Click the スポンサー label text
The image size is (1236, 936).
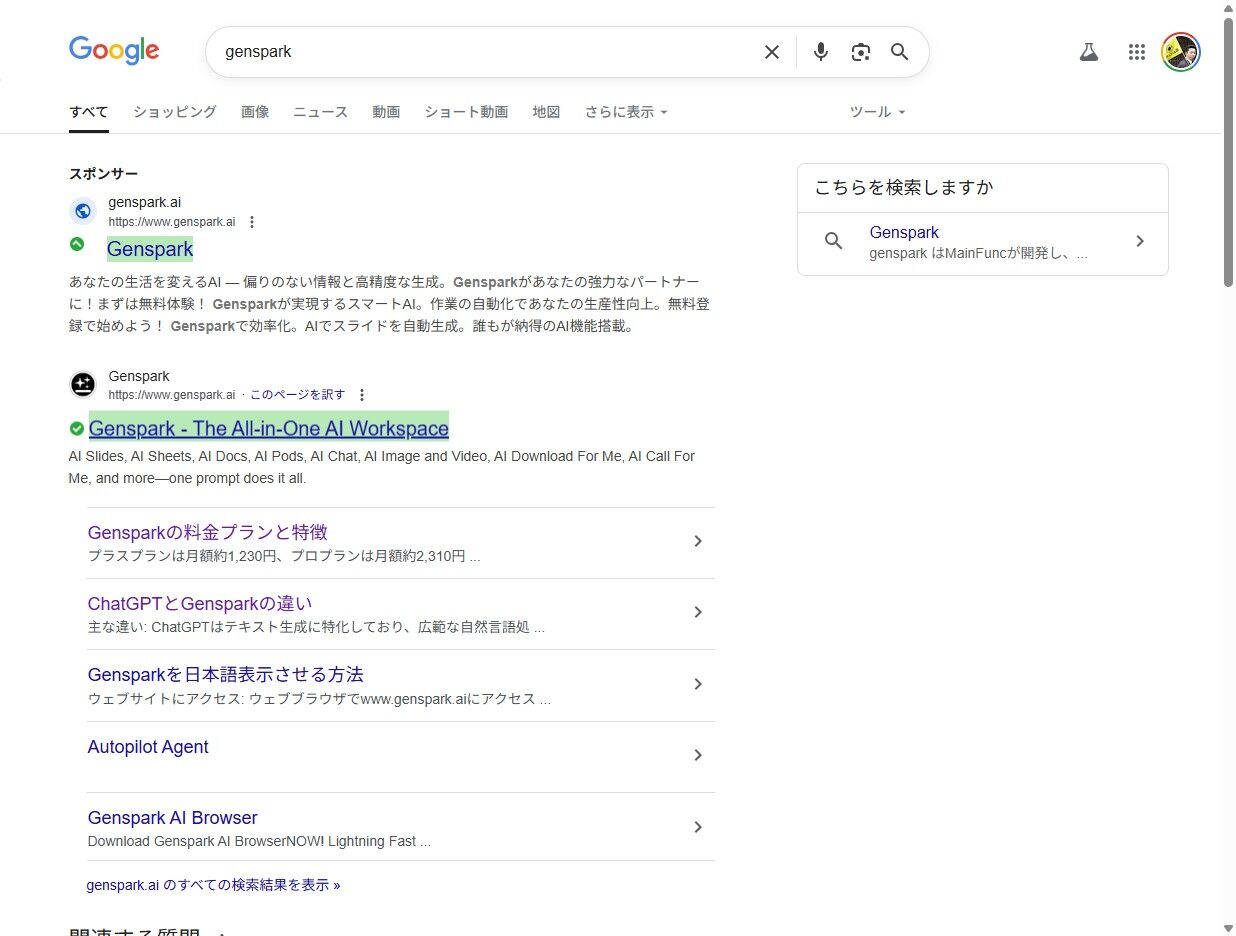pos(103,174)
